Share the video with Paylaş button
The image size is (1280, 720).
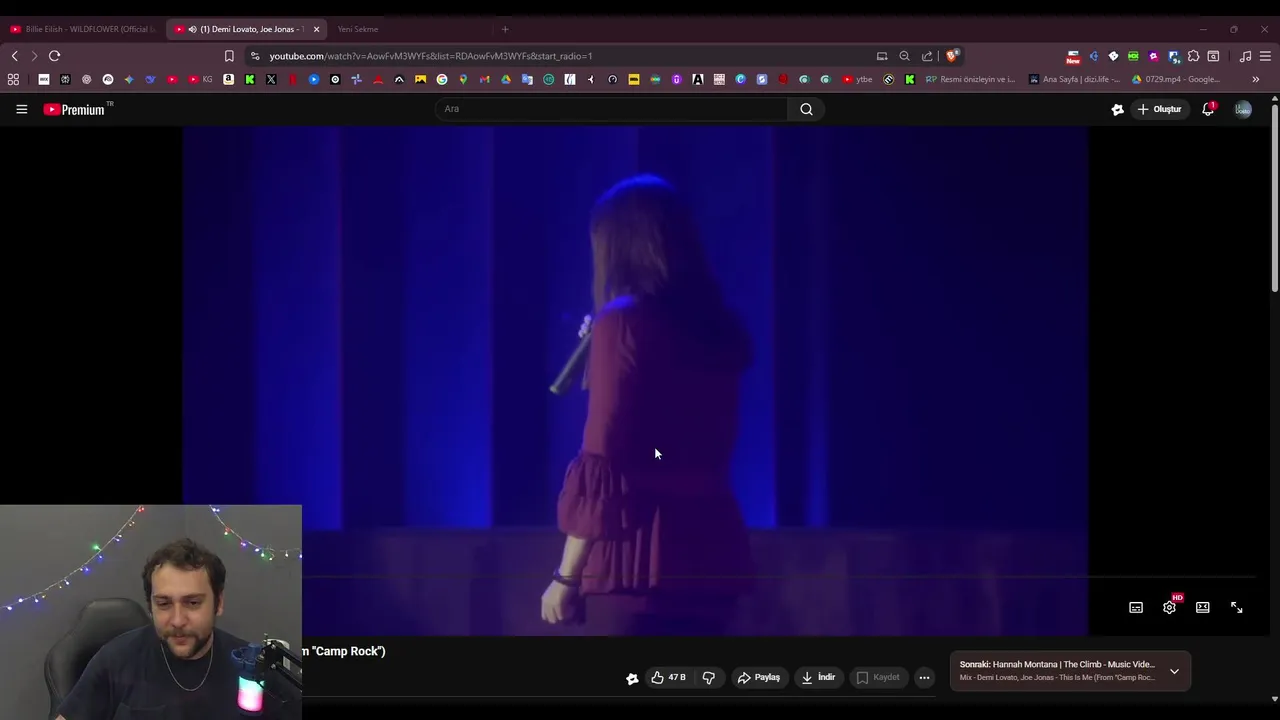click(x=758, y=677)
